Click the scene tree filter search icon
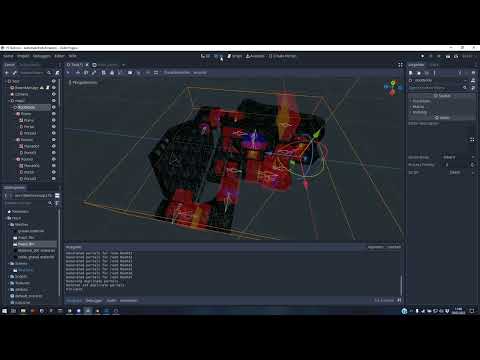The image size is (480, 360). pyautogui.click(x=49, y=73)
